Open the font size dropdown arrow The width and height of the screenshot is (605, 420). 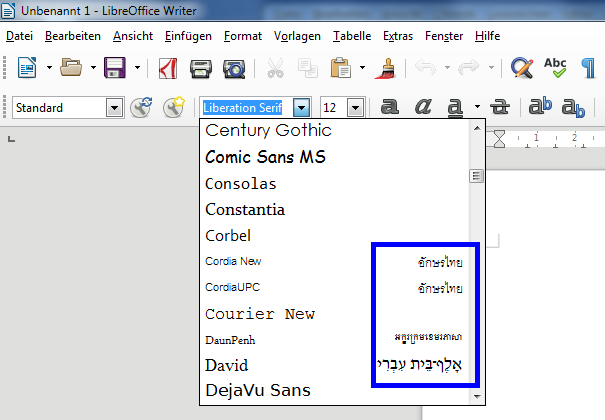(355, 108)
